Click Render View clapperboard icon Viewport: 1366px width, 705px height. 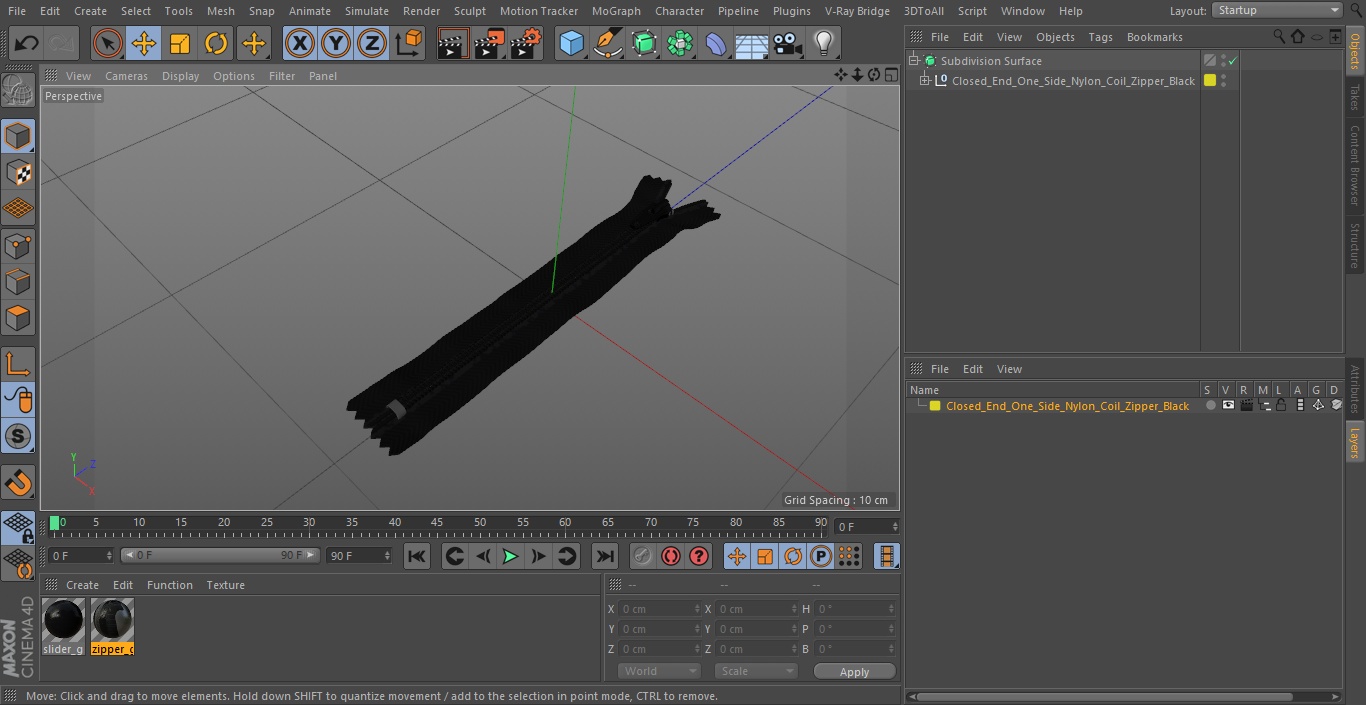pos(453,43)
